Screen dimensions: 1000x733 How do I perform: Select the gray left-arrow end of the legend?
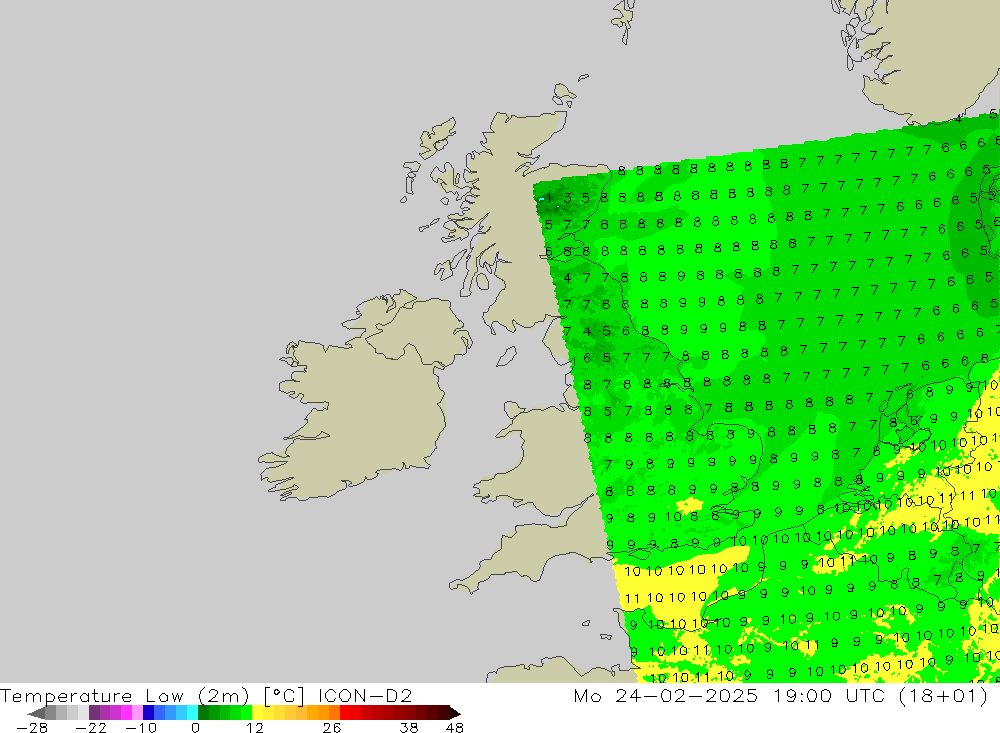37,713
